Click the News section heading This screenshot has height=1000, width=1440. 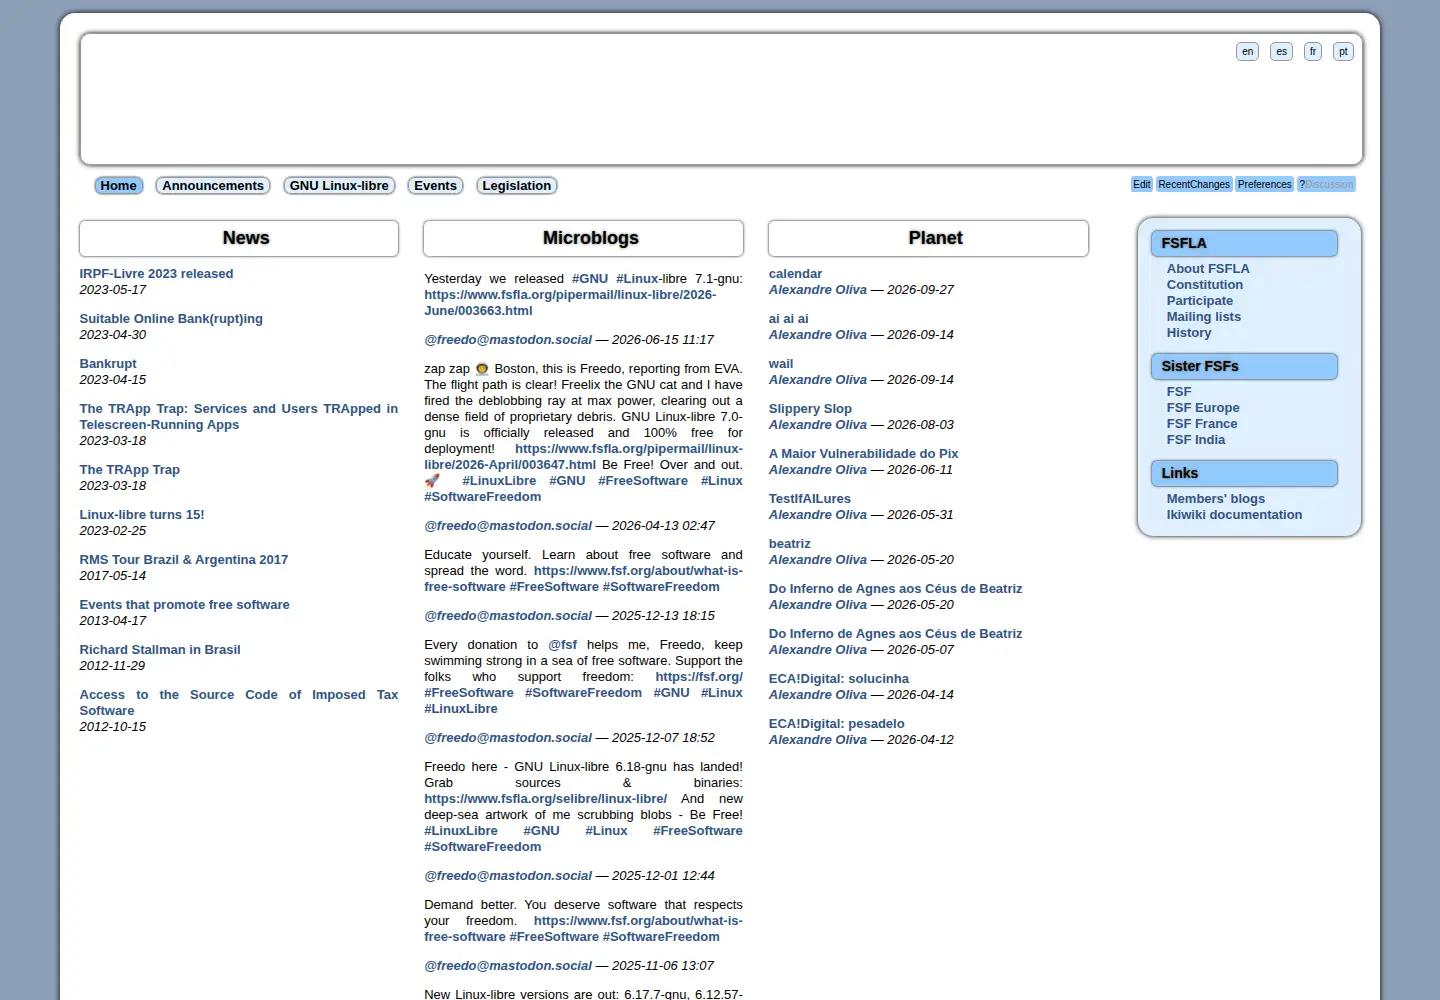click(x=246, y=238)
